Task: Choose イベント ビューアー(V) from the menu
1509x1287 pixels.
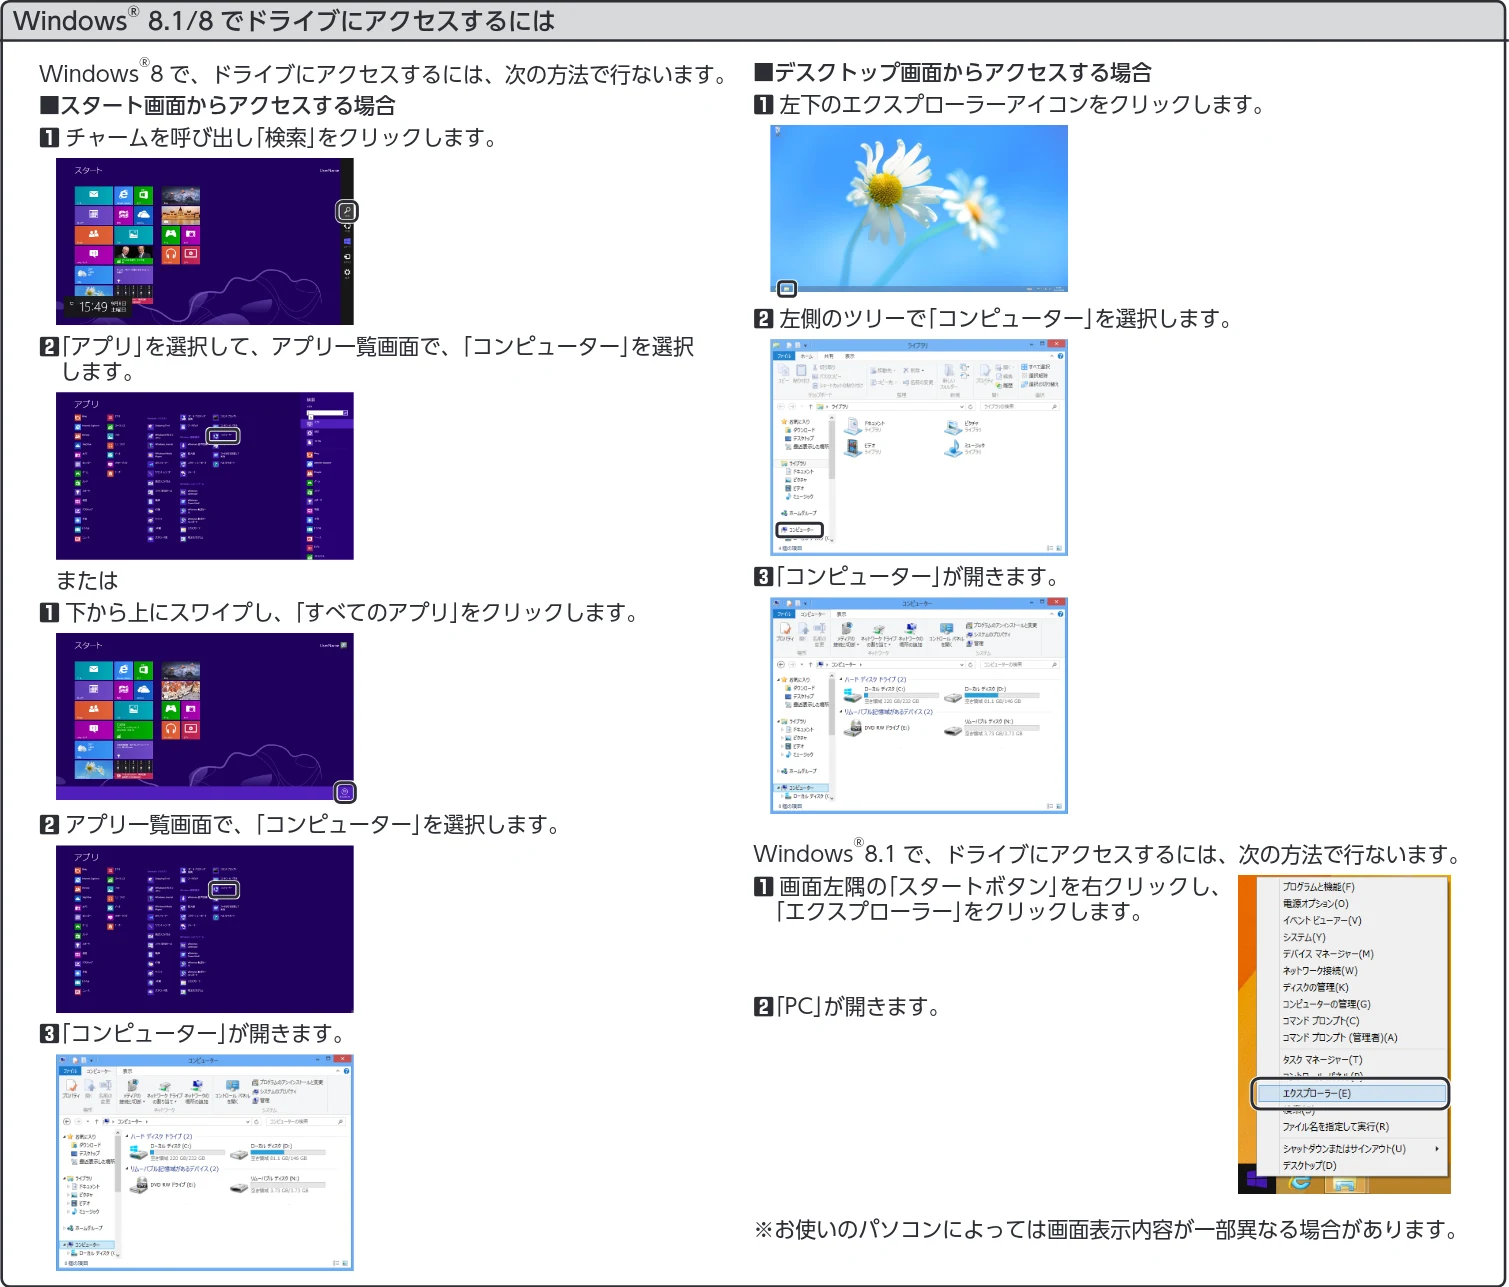Action: pos(1322,920)
